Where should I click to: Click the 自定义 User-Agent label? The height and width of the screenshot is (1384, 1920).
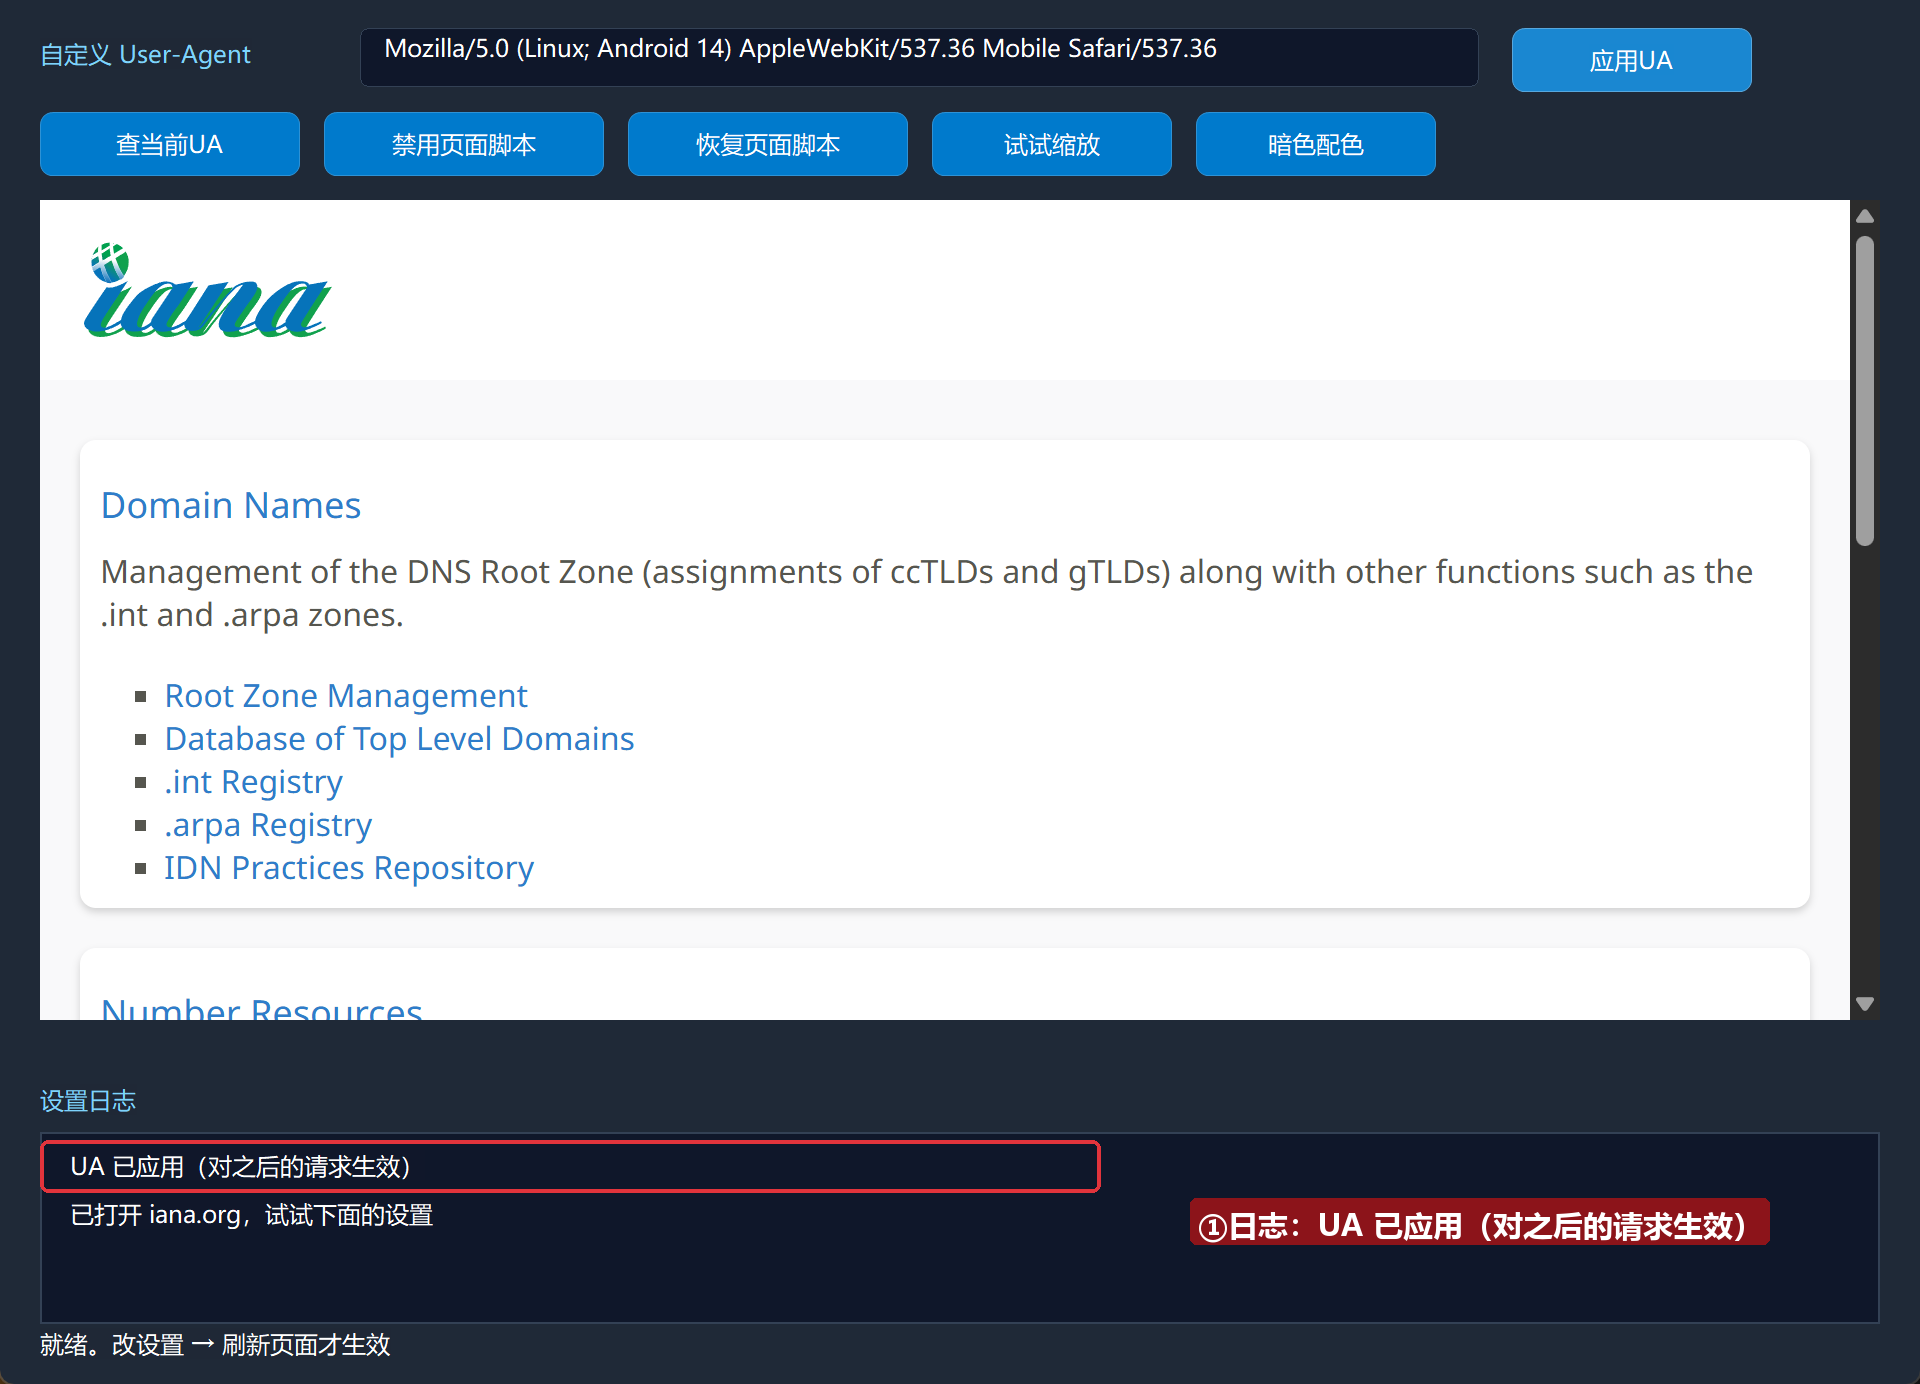tap(145, 55)
